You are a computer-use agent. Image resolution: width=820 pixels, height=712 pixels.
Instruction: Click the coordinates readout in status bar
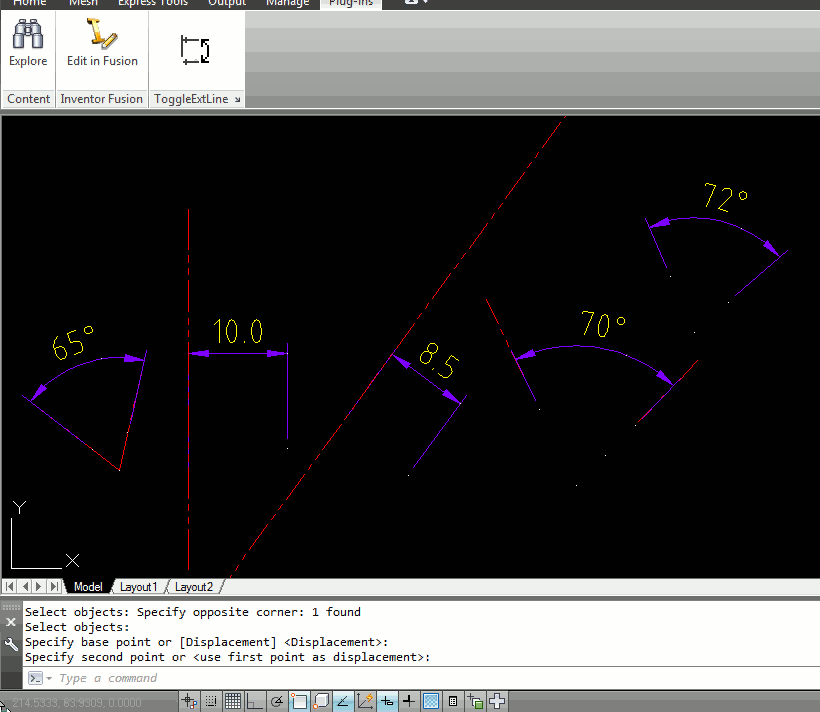pyautogui.click(x=76, y=703)
